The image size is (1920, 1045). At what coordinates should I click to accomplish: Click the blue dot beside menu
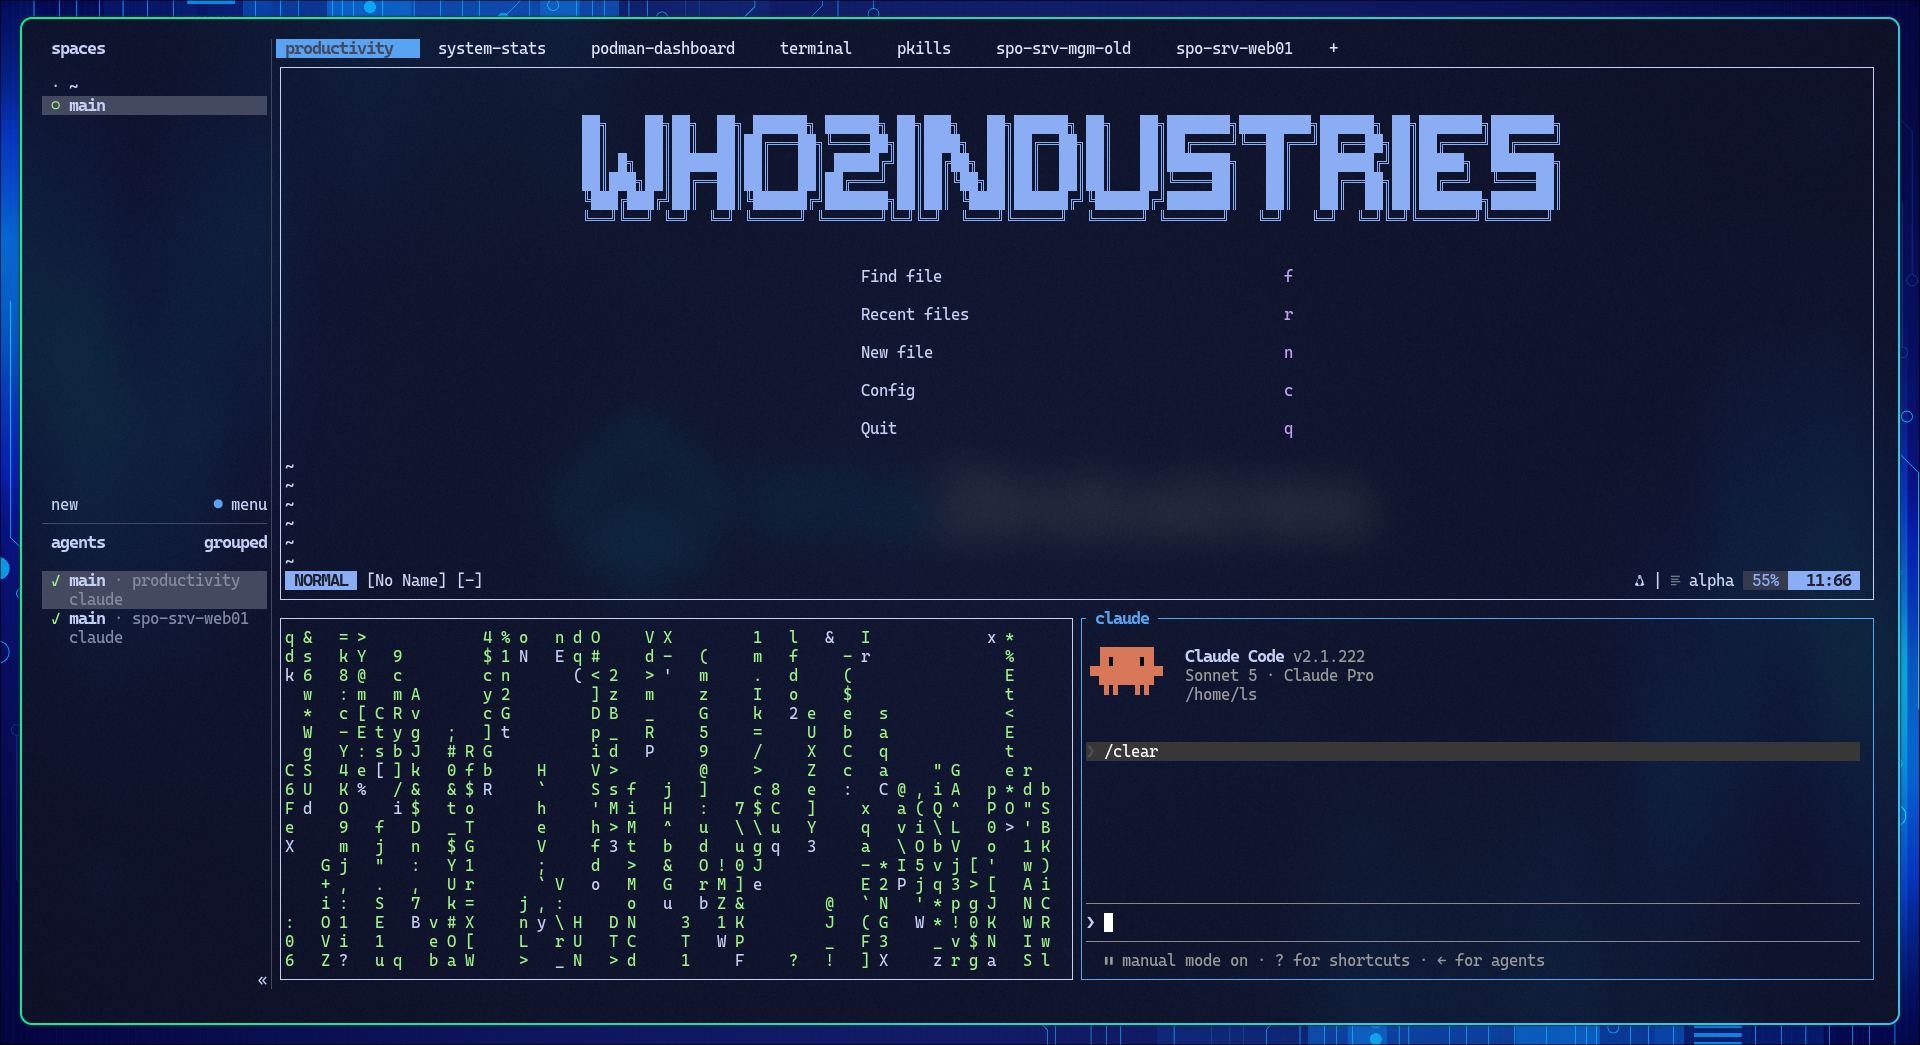218,504
